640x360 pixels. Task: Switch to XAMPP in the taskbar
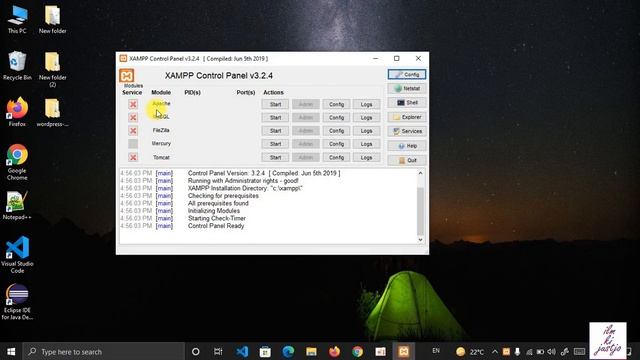tap(404, 351)
